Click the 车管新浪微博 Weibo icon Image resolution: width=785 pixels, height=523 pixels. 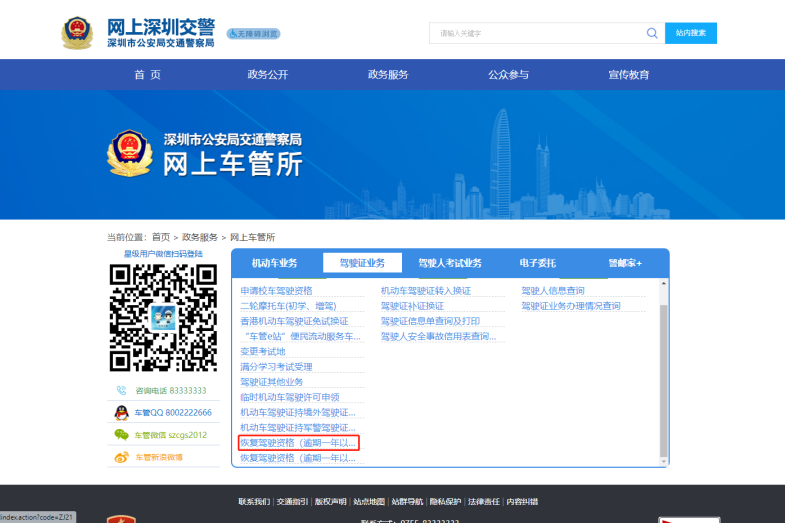tap(121, 457)
